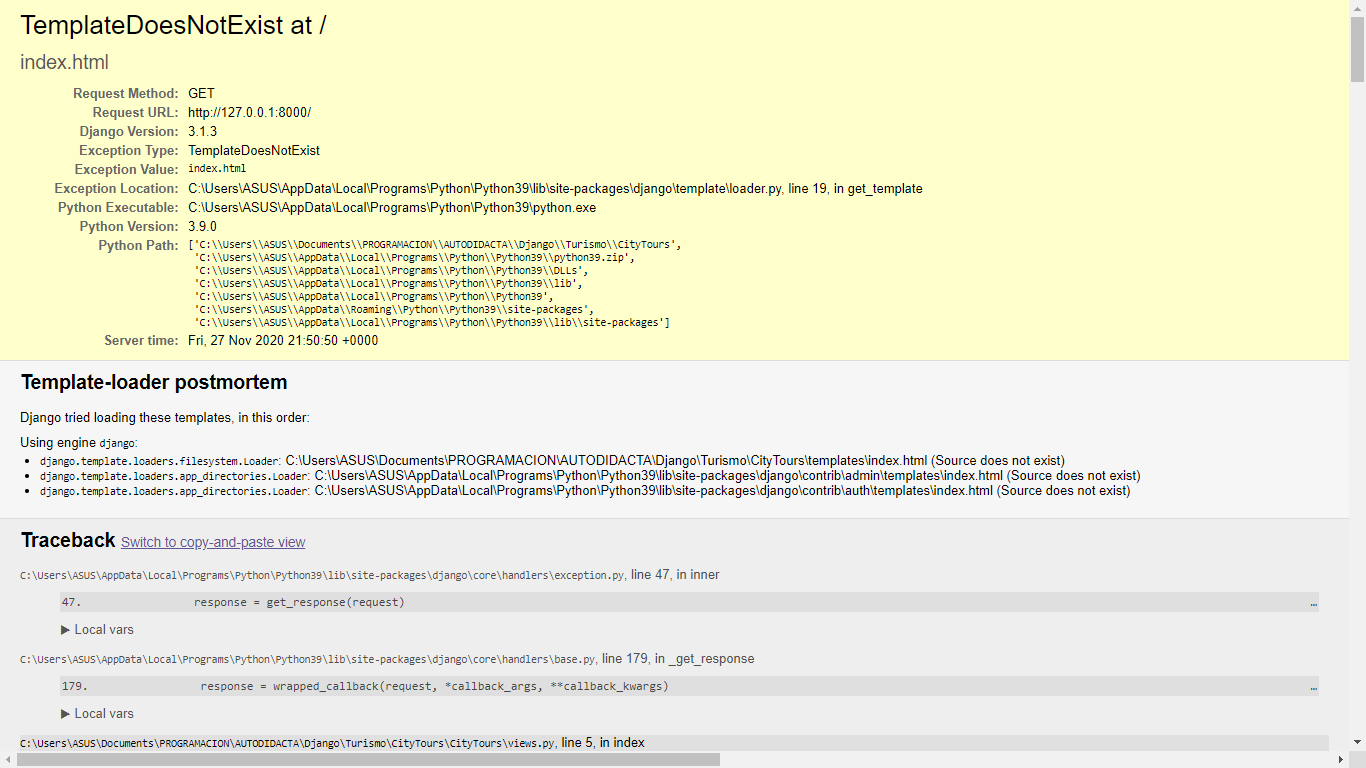
Task: Click 'Django tried loading these templates' text
Action: pos(165,418)
